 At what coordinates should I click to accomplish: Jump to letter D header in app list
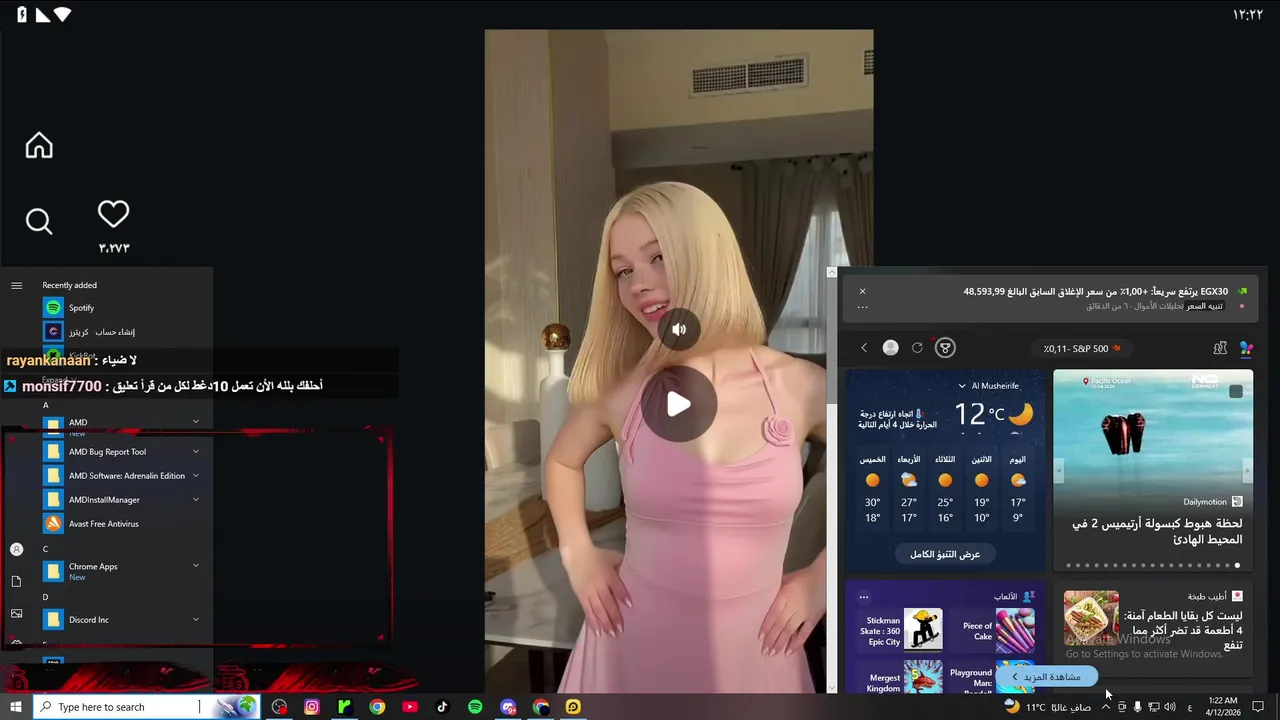click(45, 597)
